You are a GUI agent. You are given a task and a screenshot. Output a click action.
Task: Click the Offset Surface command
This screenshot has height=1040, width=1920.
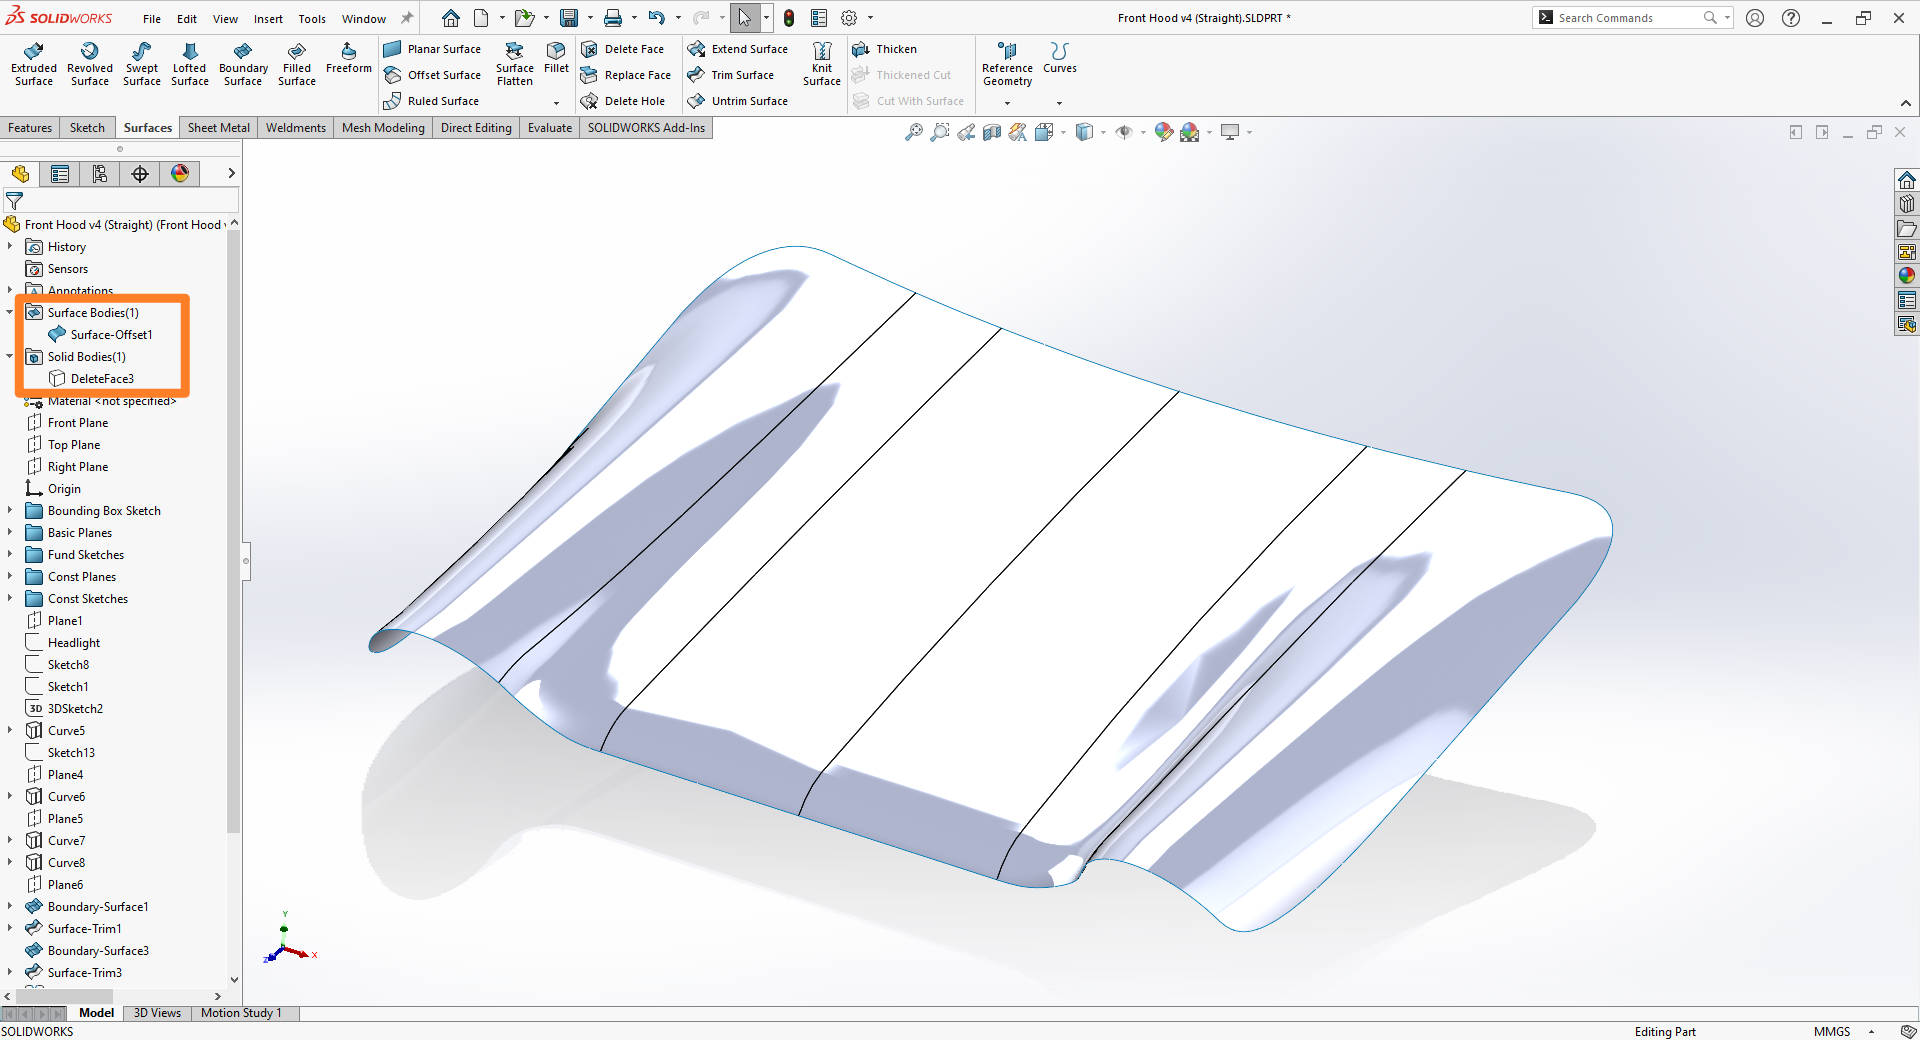pos(432,75)
